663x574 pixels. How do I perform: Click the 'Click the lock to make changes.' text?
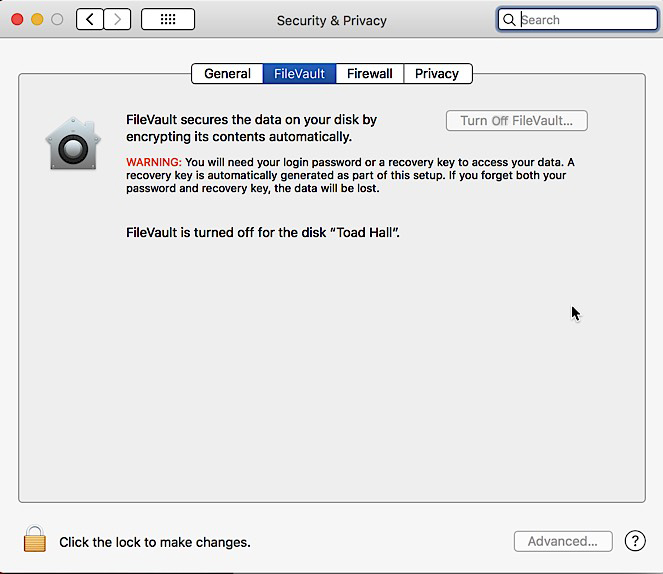coord(155,542)
